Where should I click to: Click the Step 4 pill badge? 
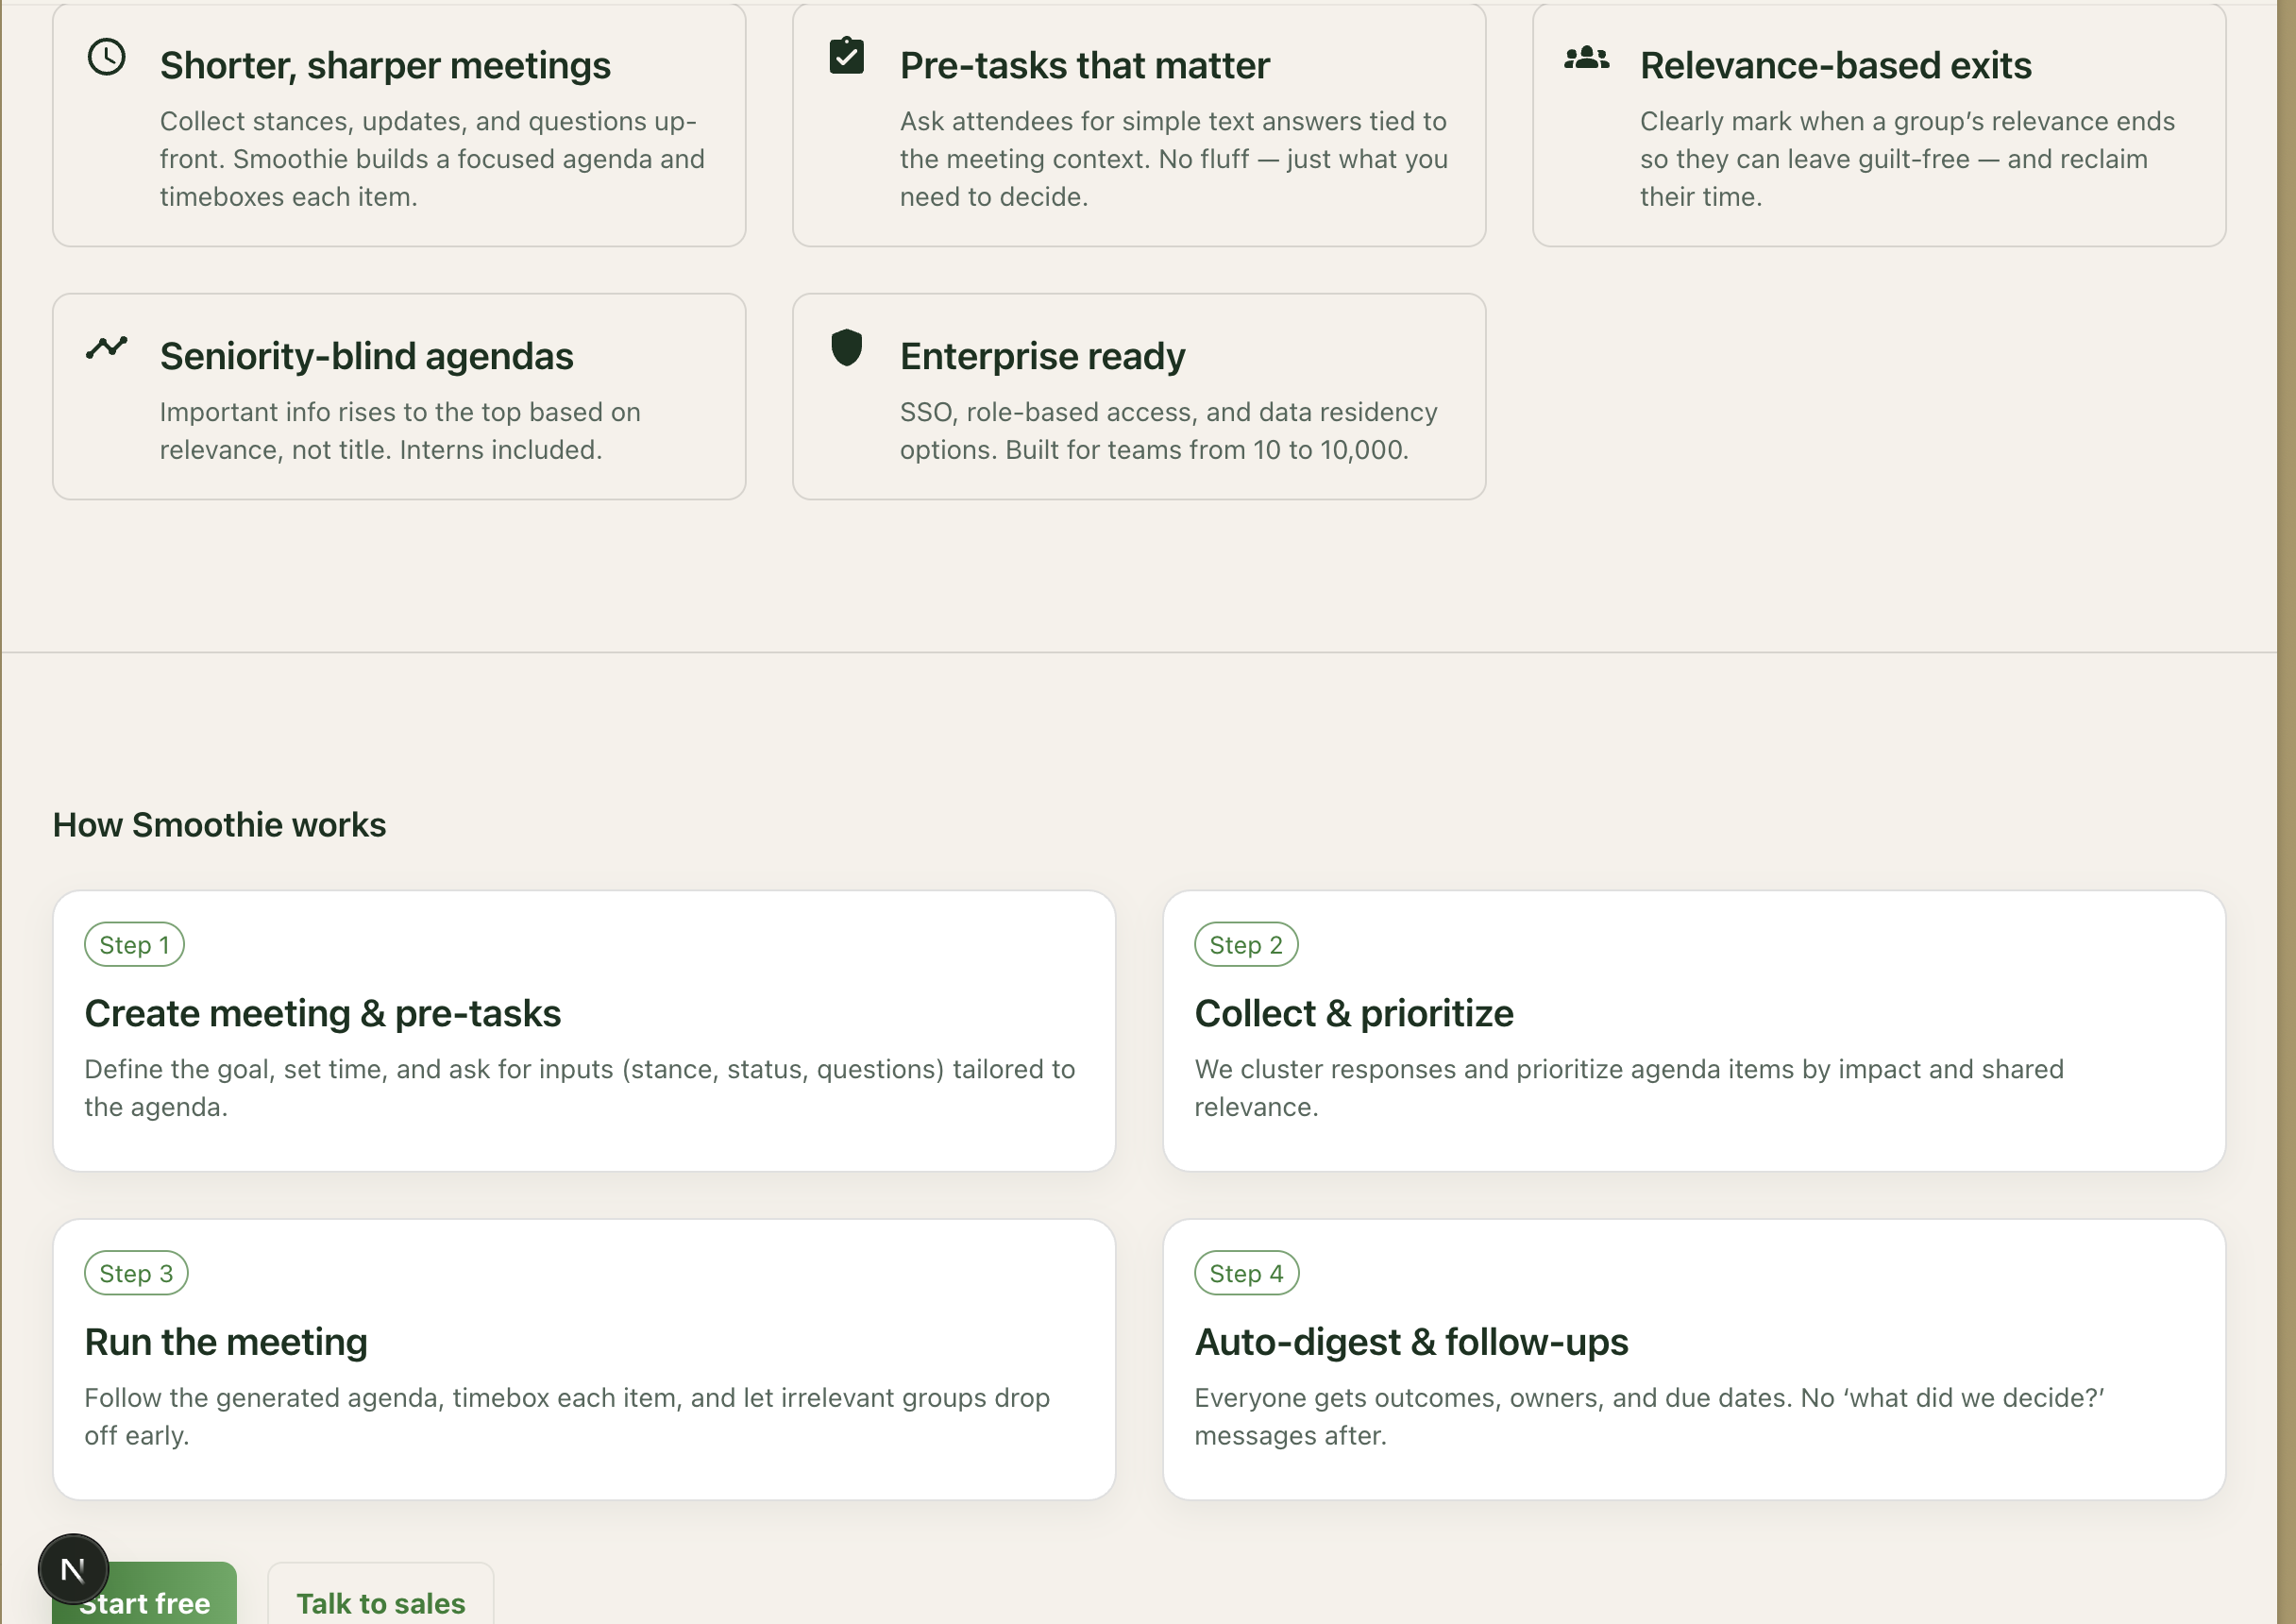pyautogui.click(x=1246, y=1273)
